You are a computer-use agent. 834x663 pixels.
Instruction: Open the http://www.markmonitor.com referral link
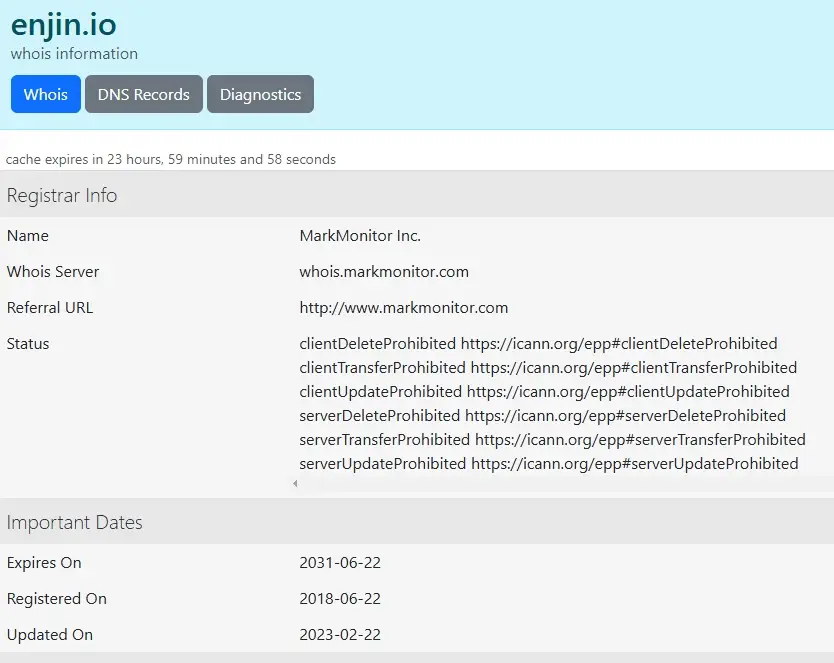[403, 307]
